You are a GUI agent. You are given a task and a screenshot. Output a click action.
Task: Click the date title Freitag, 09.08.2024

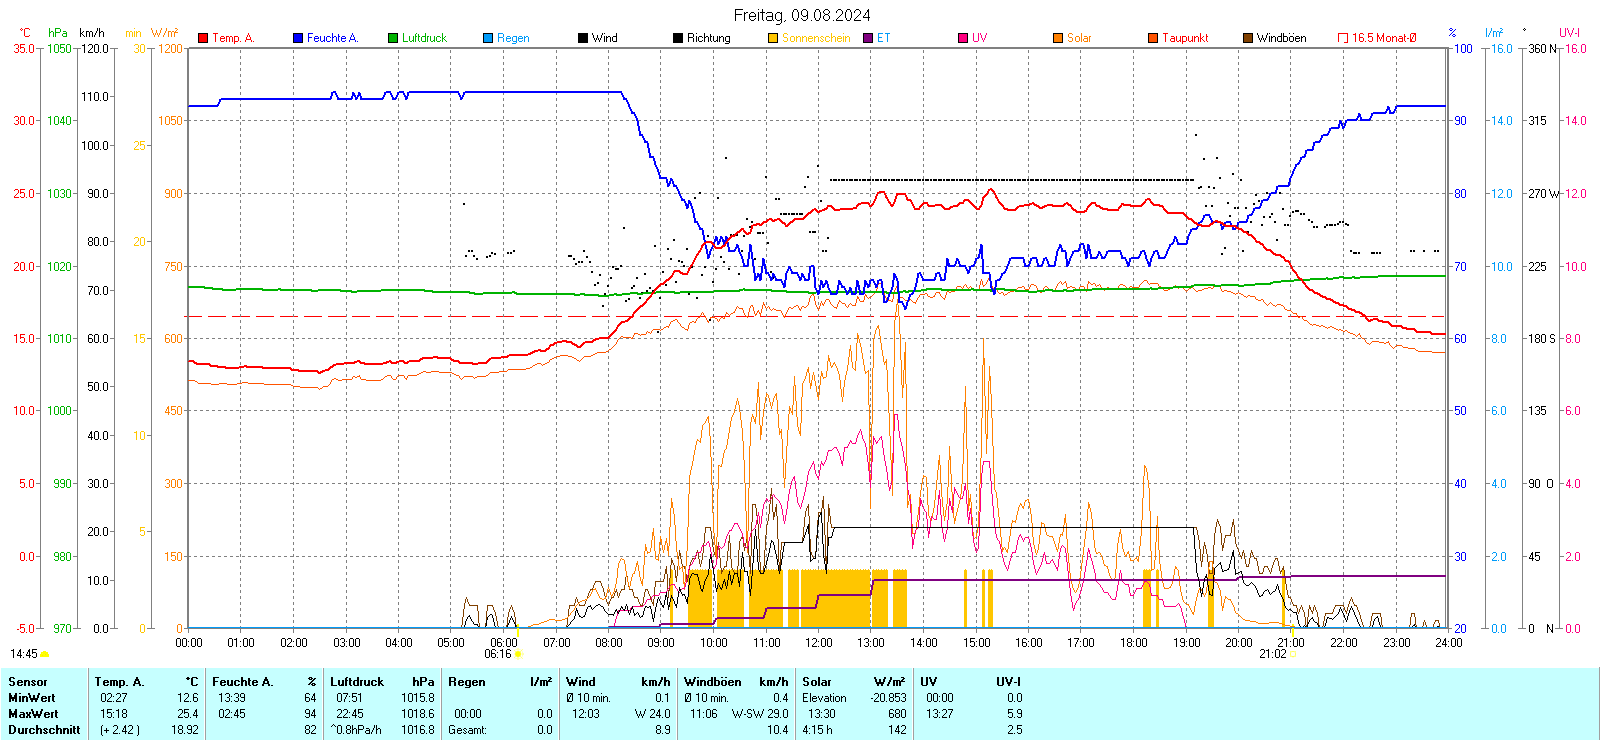801,15
